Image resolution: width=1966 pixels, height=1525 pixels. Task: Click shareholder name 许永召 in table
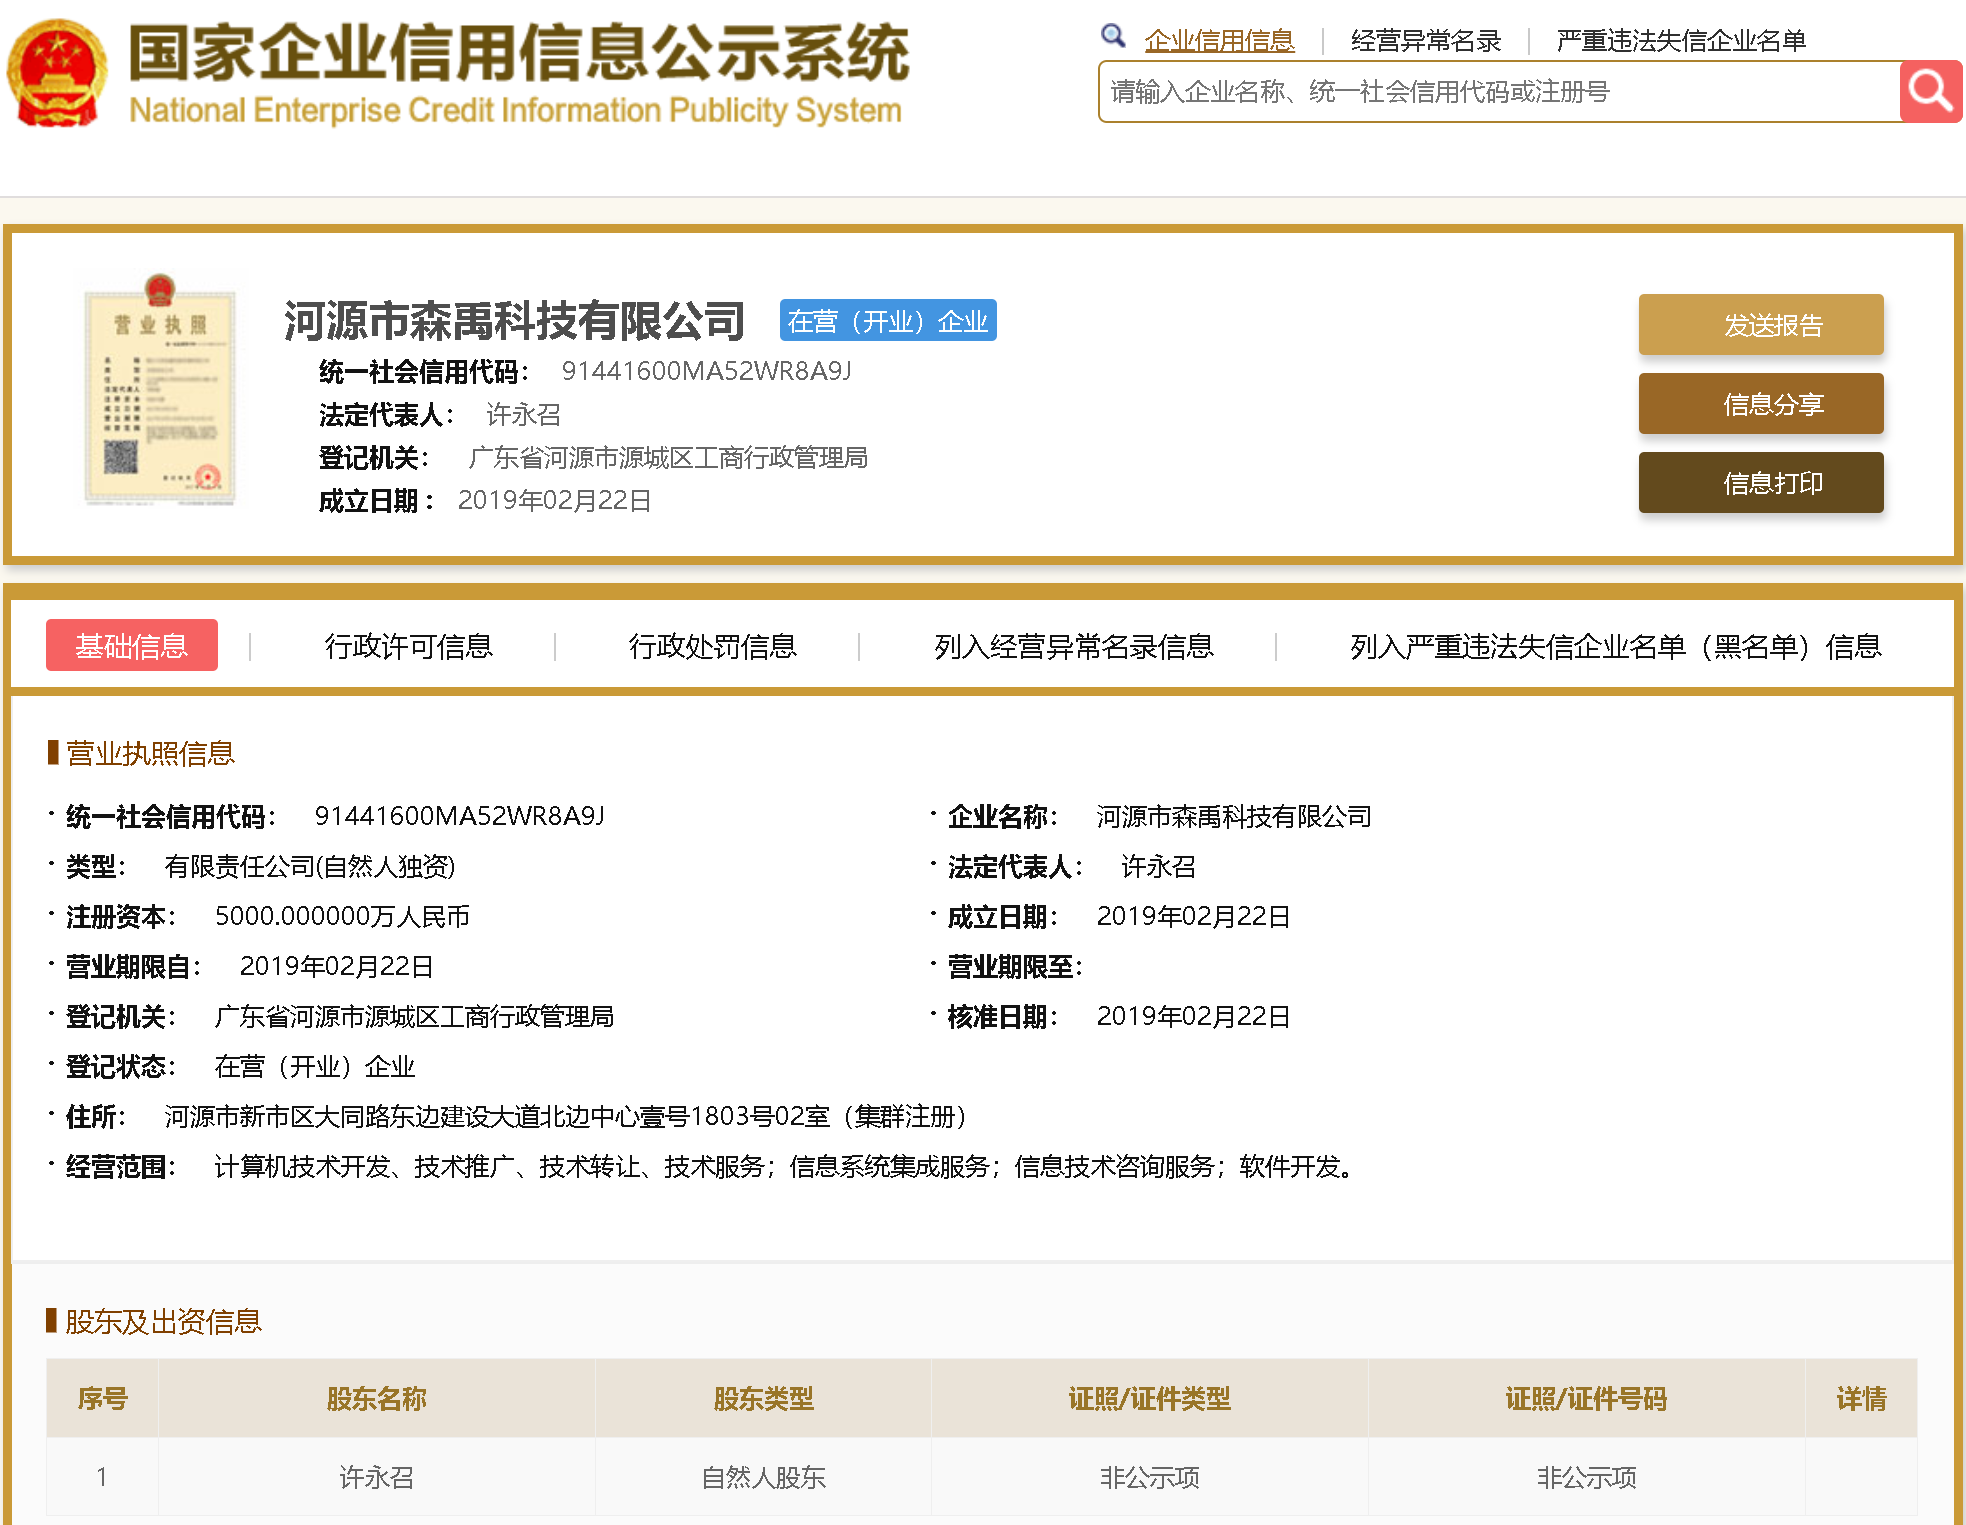pyautogui.click(x=376, y=1477)
